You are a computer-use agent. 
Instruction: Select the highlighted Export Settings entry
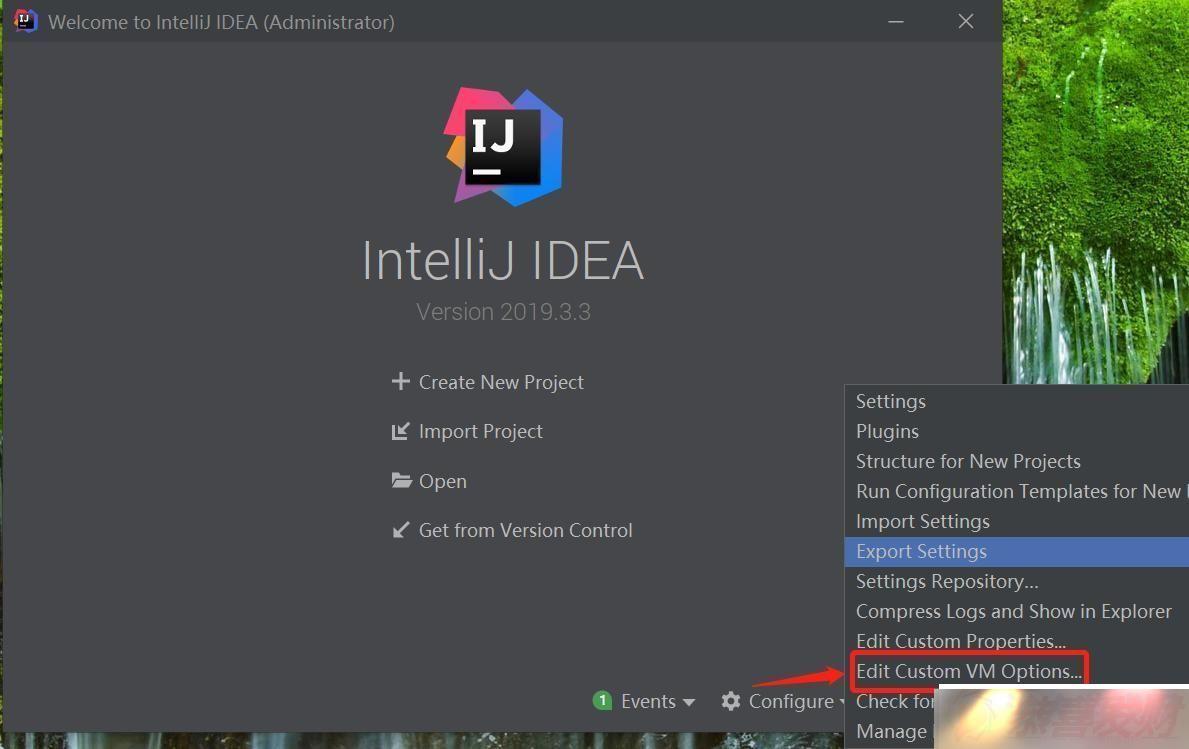pyautogui.click(x=1017, y=551)
